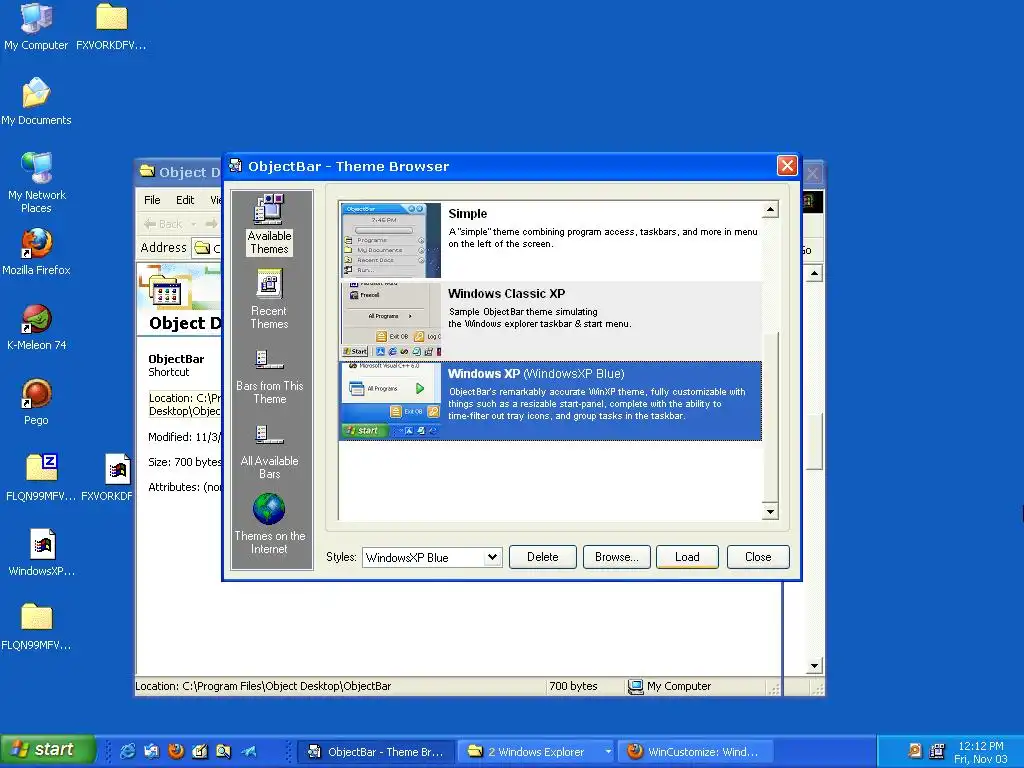
Task: Select Available Themes in the sidebar
Action: [269, 225]
